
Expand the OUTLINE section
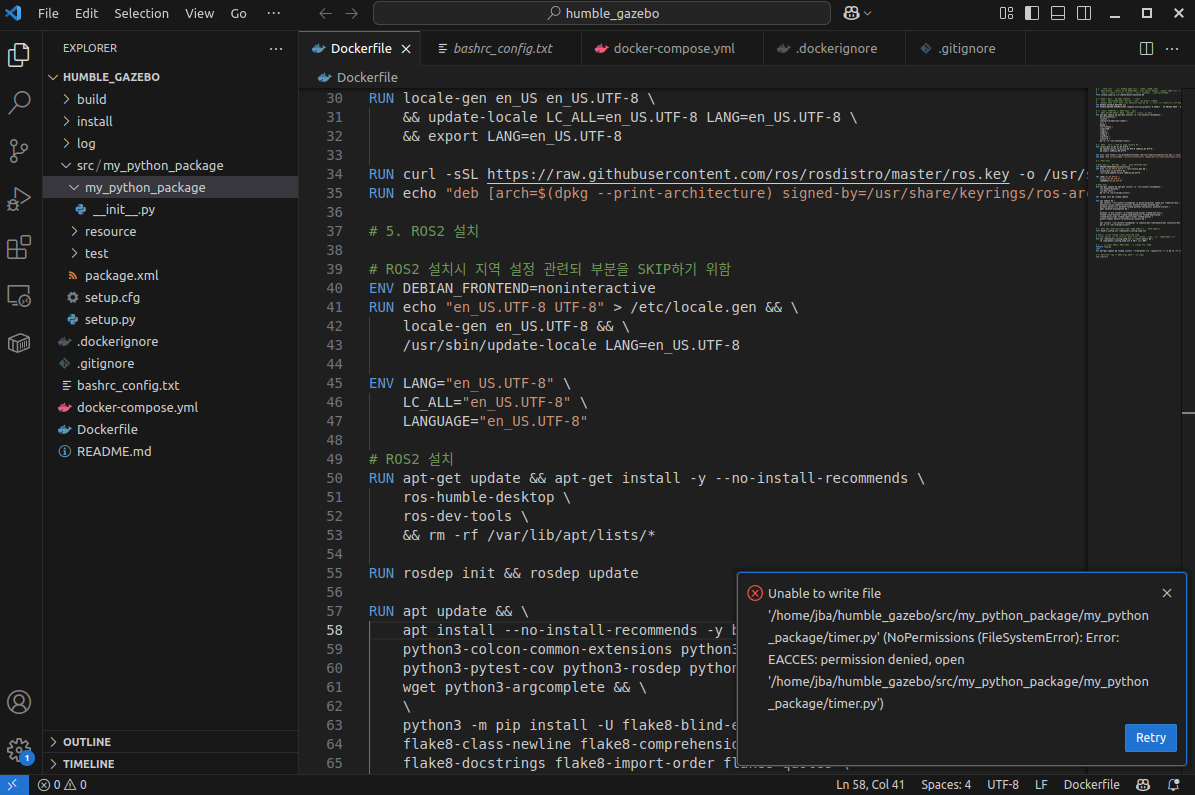click(x=87, y=742)
